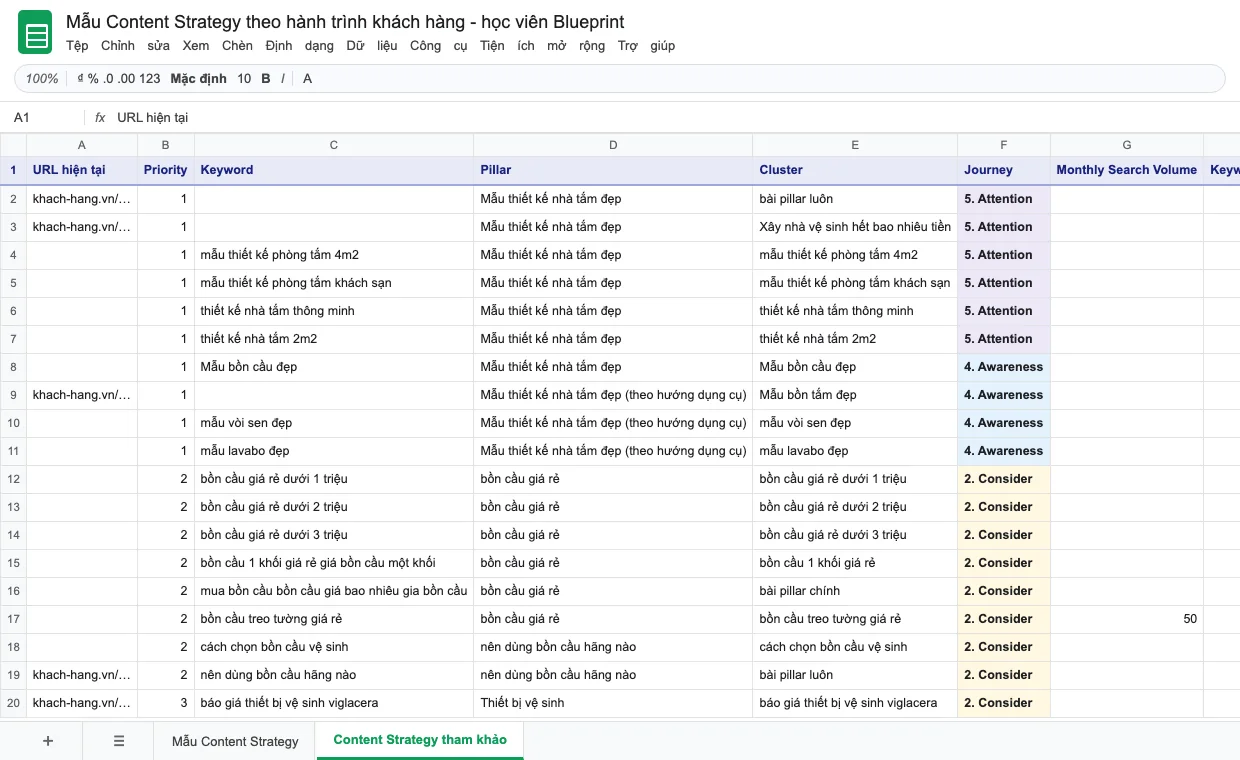Click row 2 cluster cell bài pillar luôn
1240x760 pixels.
tap(855, 199)
